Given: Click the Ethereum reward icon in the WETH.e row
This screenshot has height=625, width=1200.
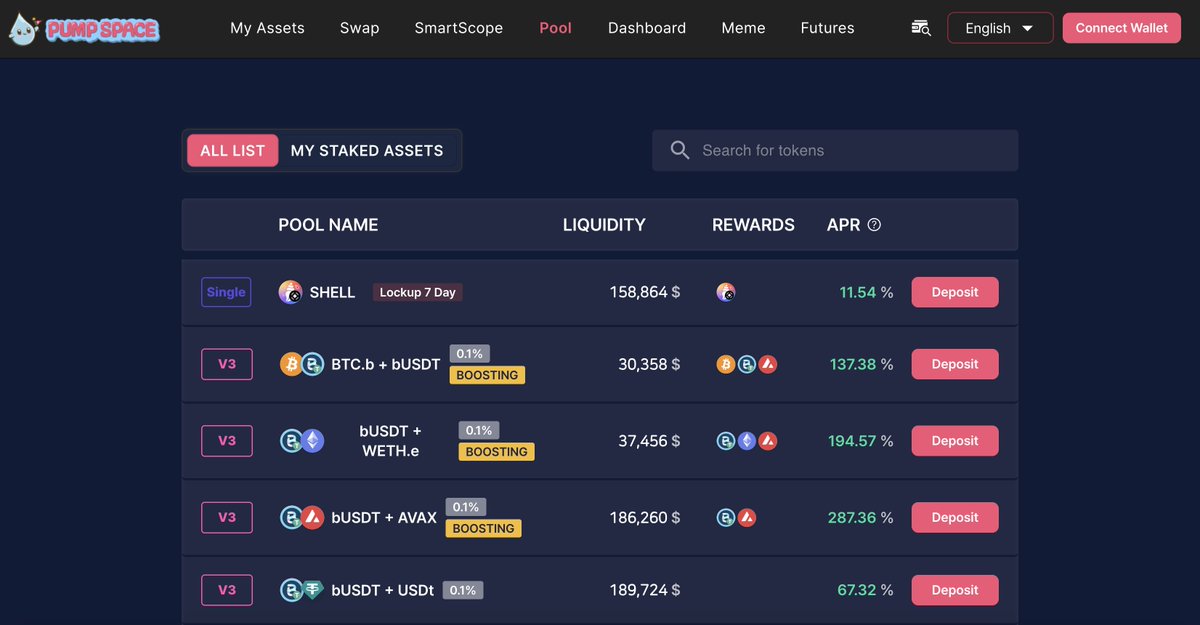Looking at the screenshot, I should point(747,441).
